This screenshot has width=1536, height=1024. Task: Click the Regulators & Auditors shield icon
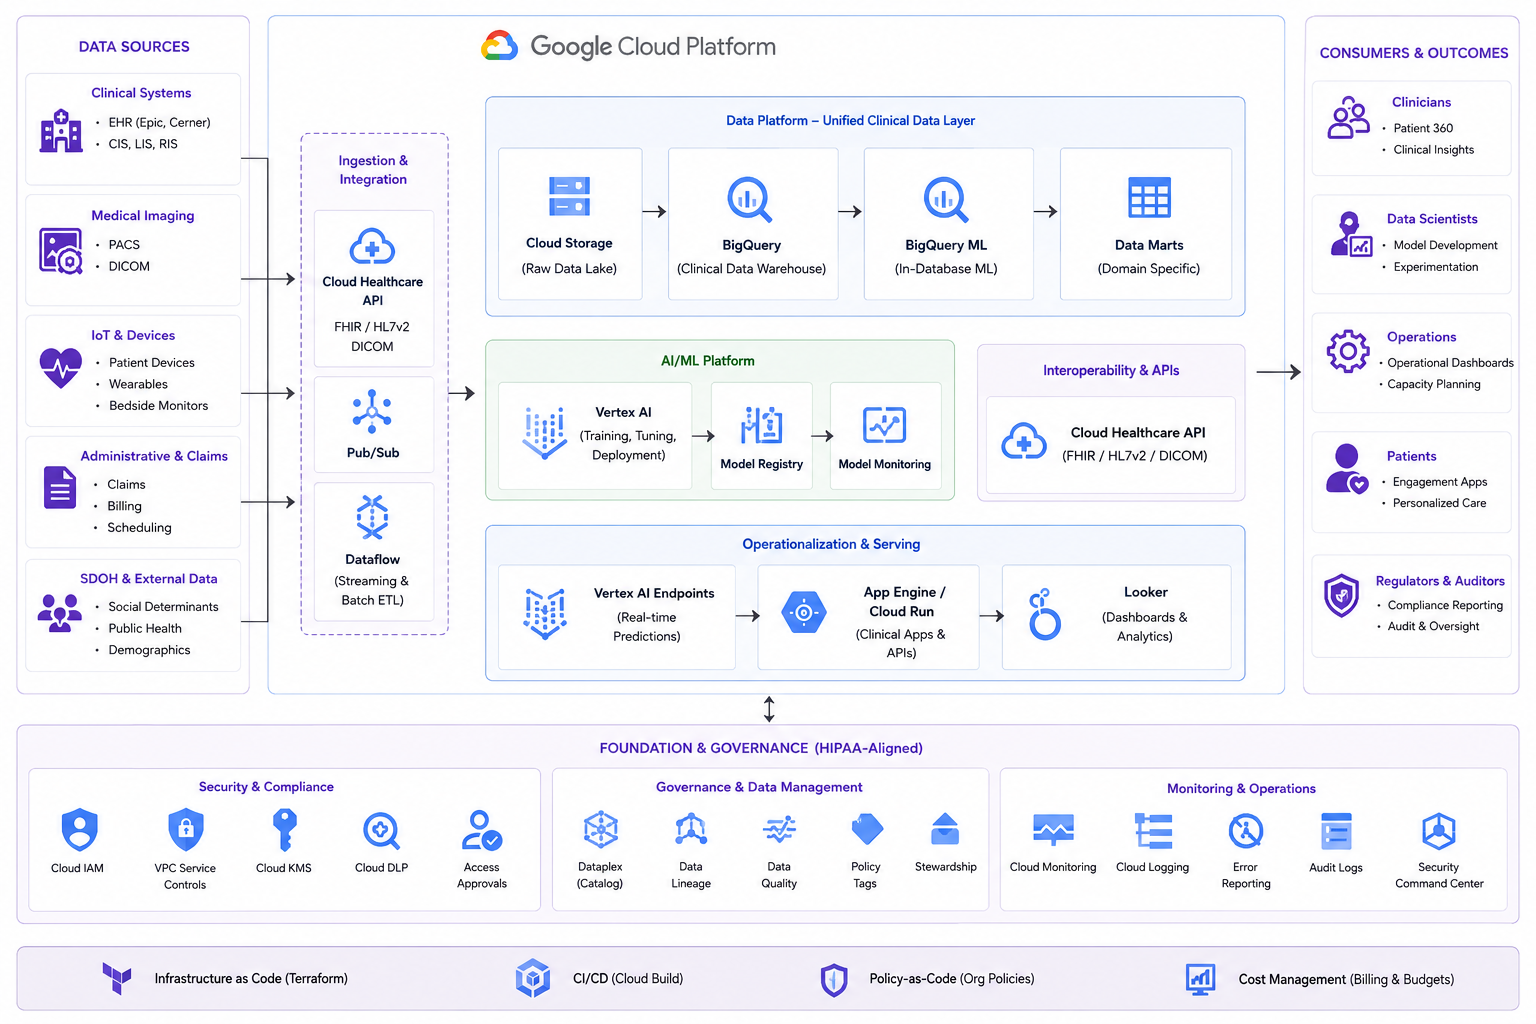[1341, 596]
